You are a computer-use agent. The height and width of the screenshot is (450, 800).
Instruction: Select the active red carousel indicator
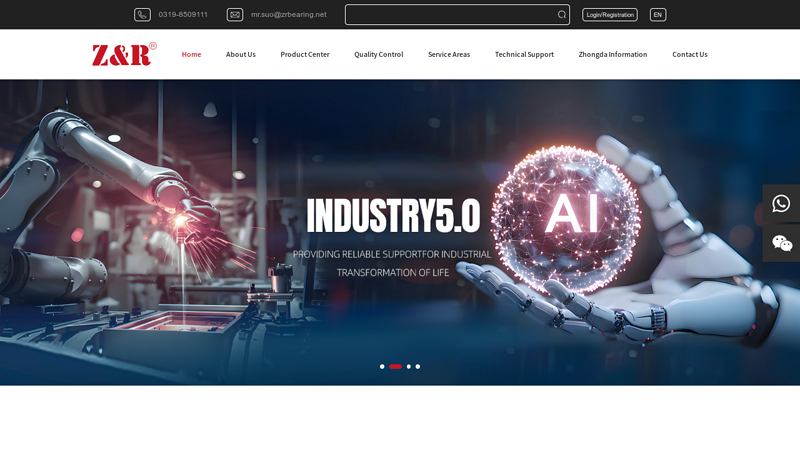(395, 366)
